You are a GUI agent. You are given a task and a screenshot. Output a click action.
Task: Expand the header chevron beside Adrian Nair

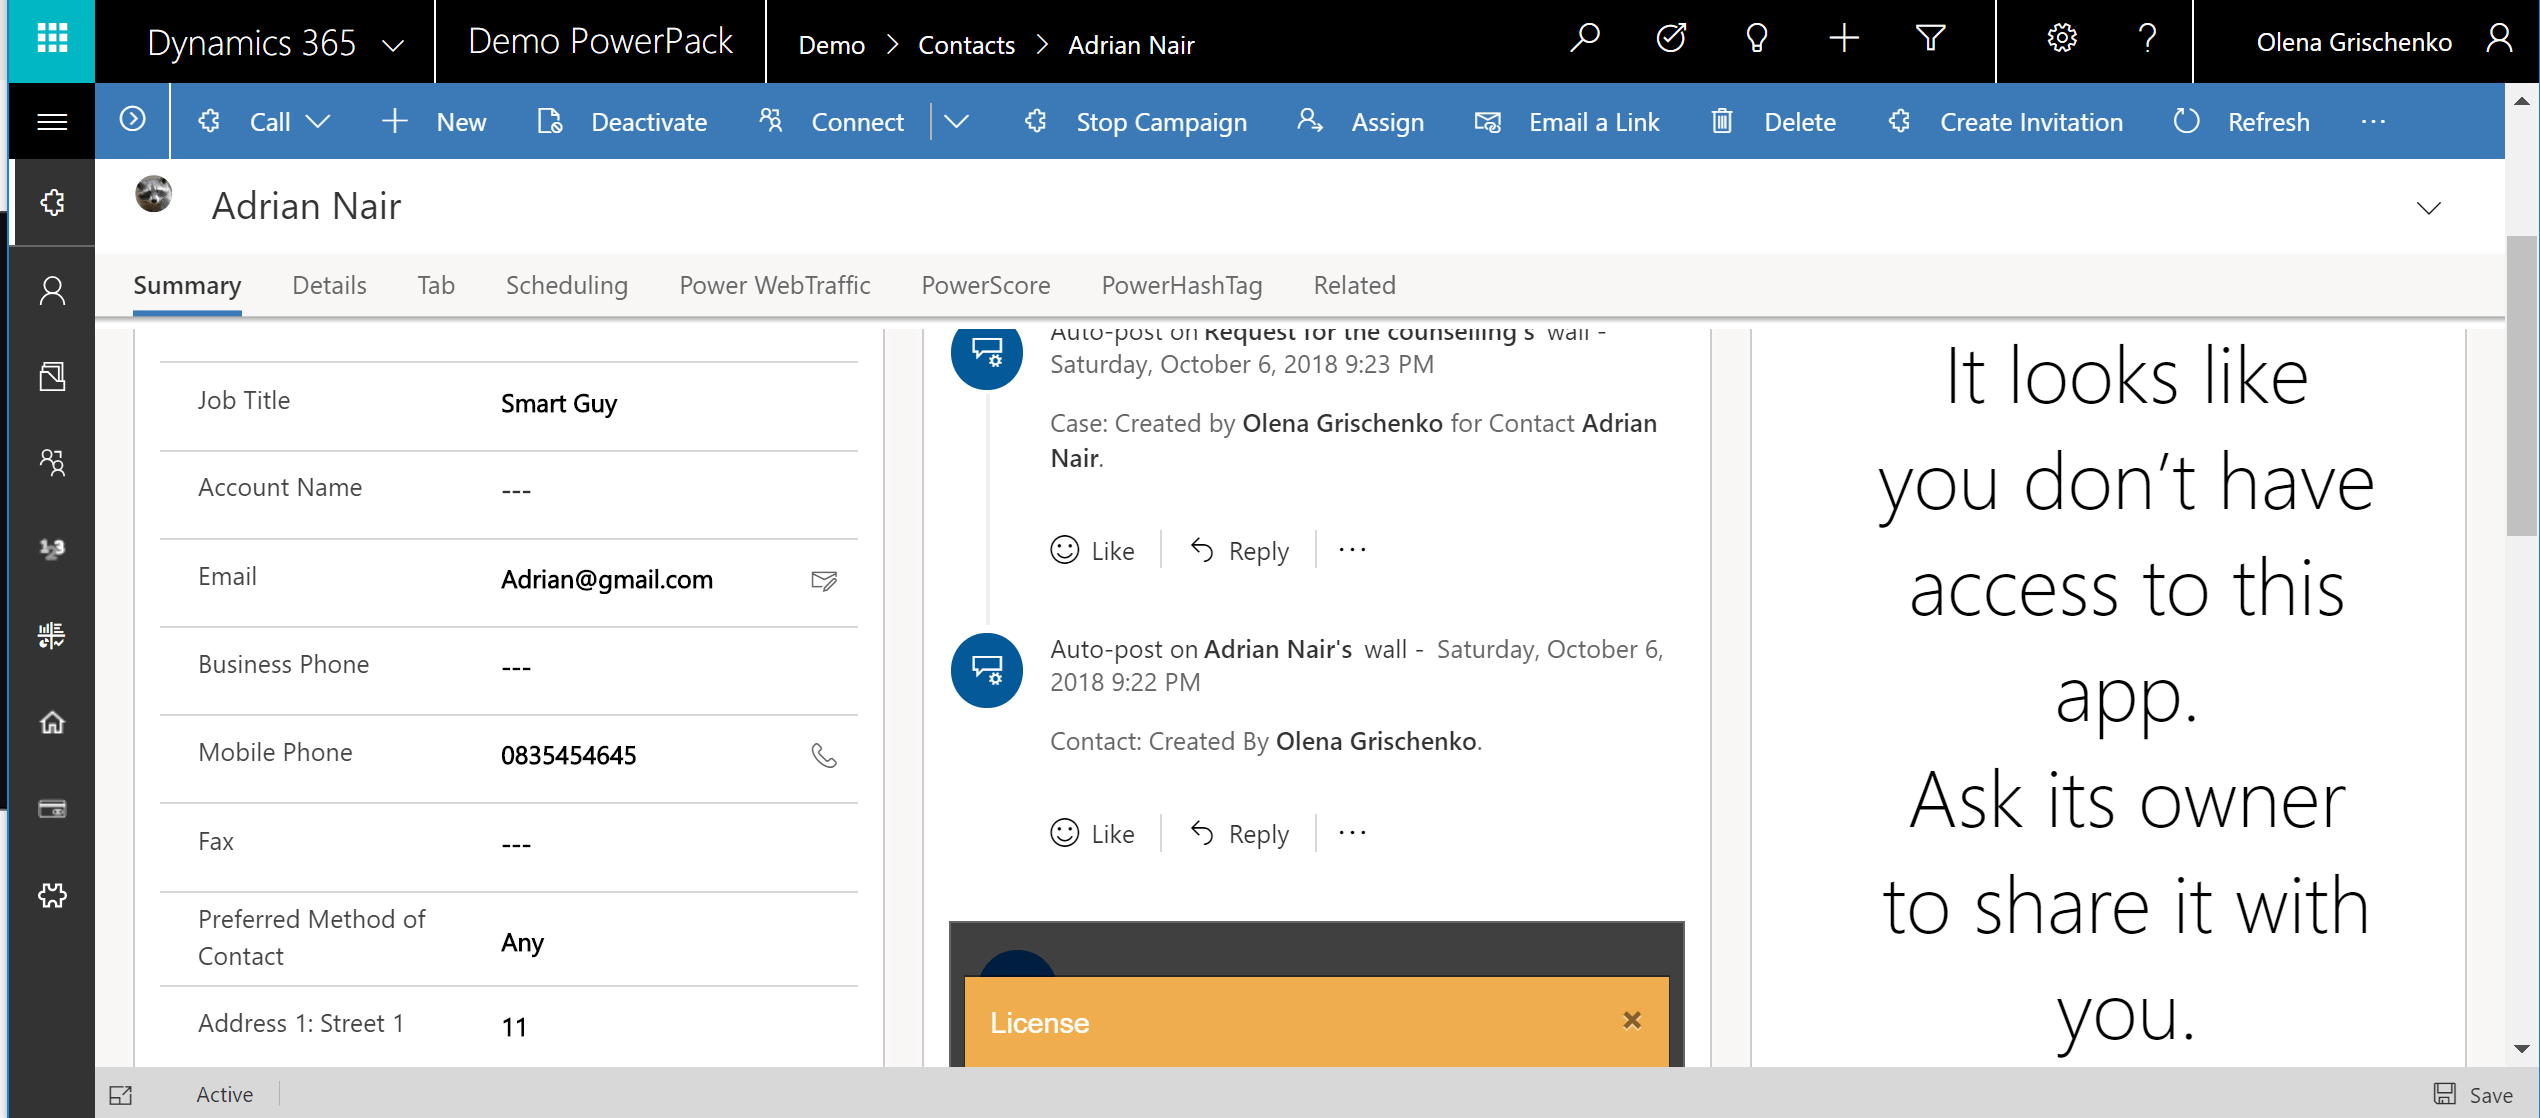pyautogui.click(x=2428, y=208)
